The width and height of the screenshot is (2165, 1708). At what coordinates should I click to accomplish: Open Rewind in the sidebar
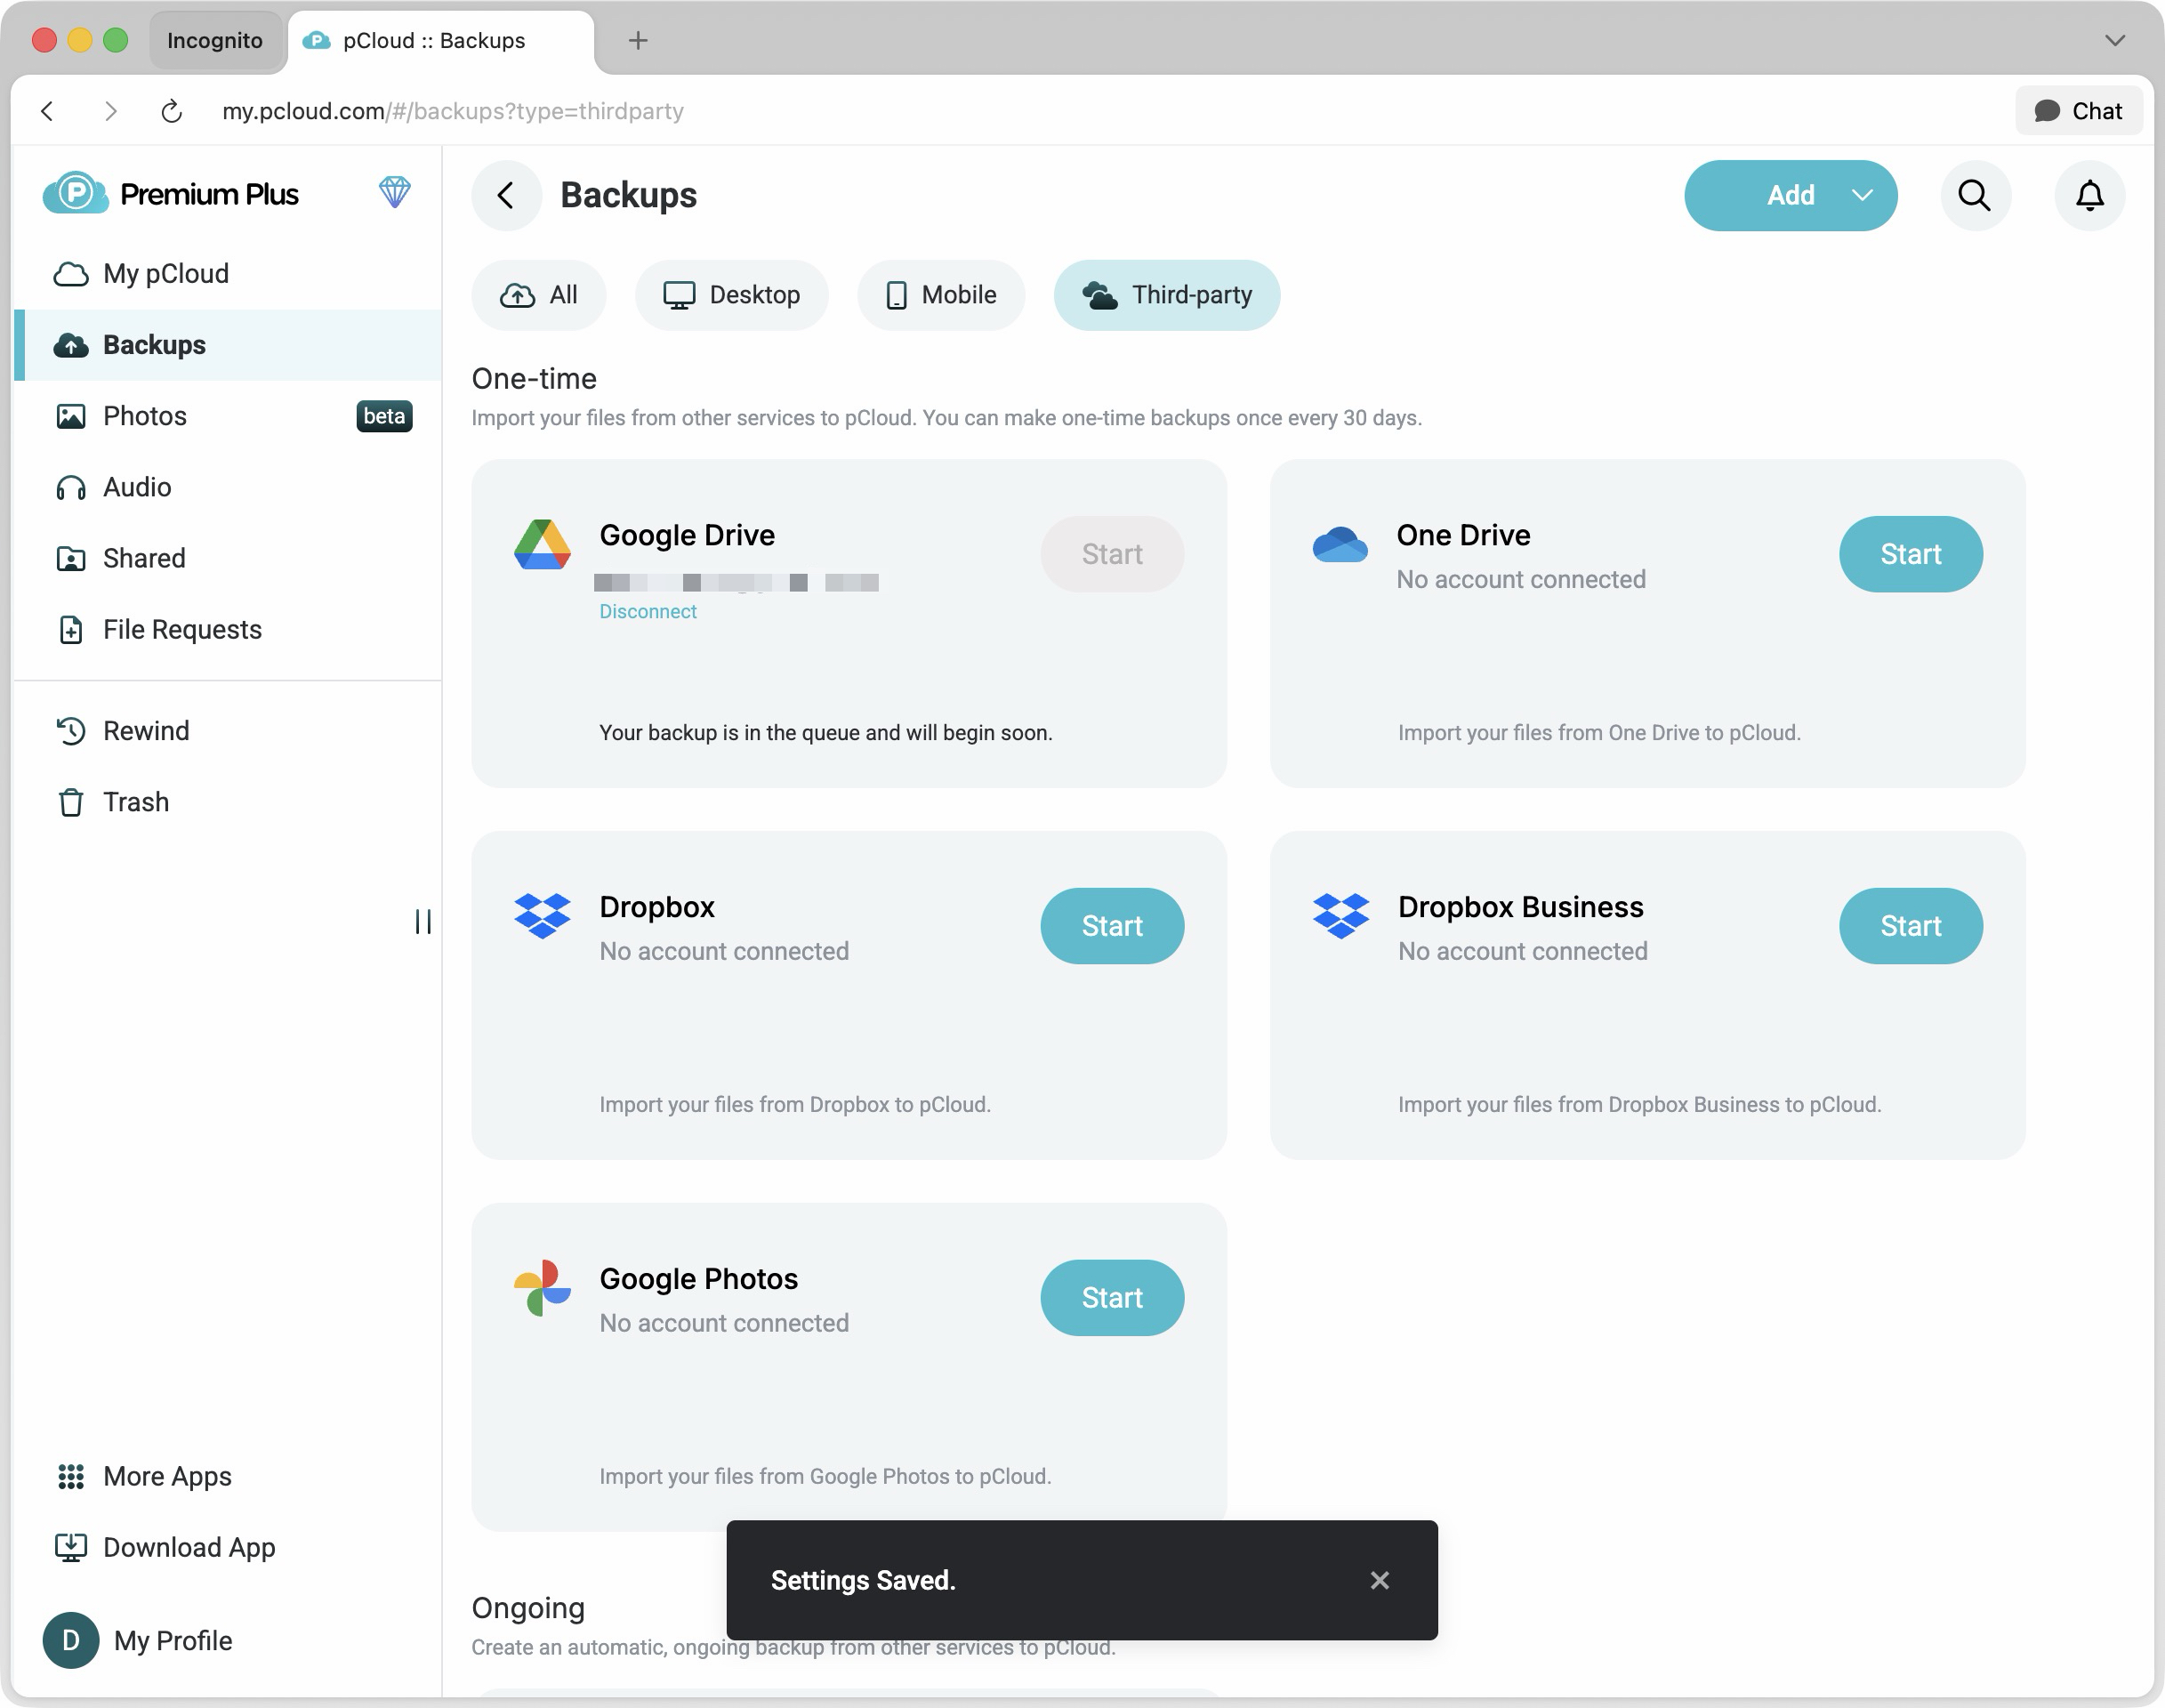pyautogui.click(x=145, y=731)
